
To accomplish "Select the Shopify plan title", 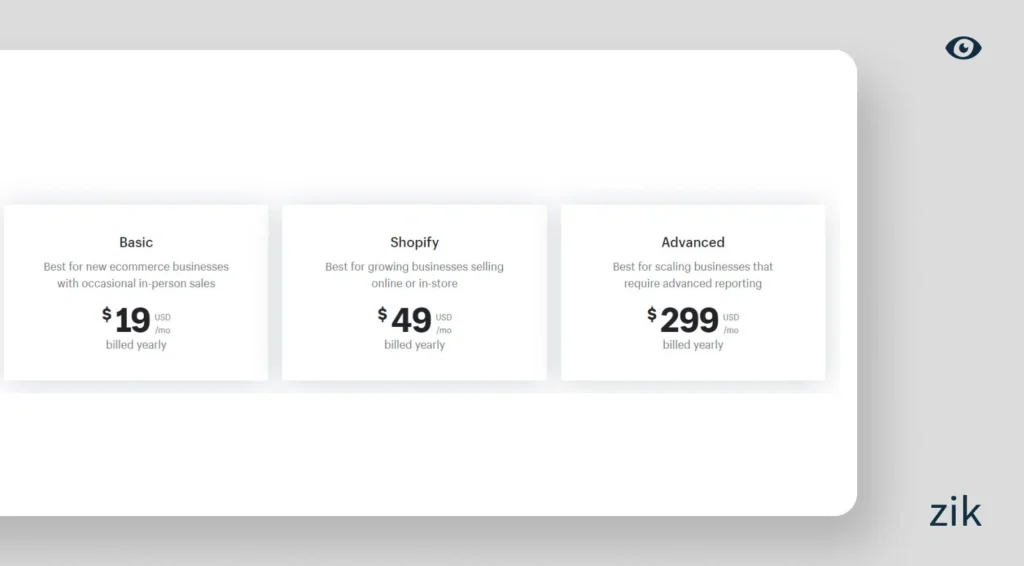I will coord(414,242).
